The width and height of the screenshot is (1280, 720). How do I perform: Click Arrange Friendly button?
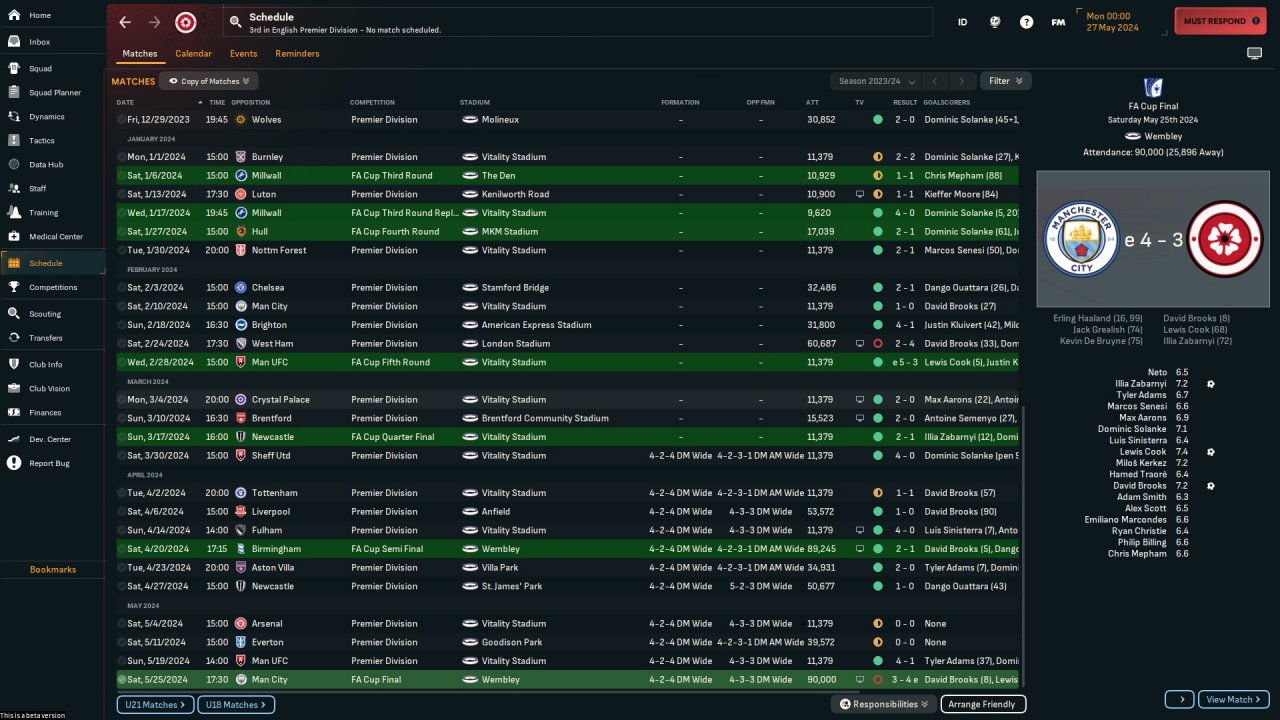click(983, 704)
